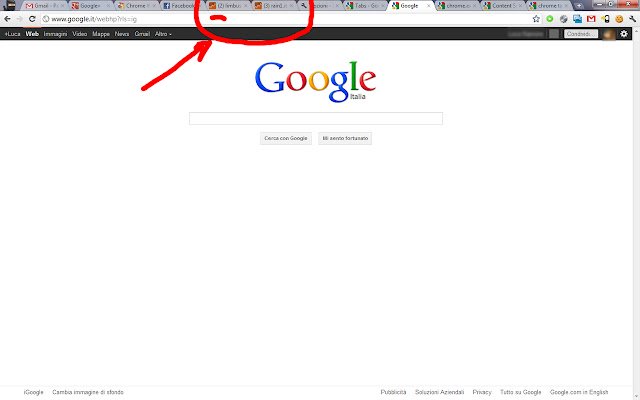
Task: Focus the Google search input field
Action: tap(316, 118)
